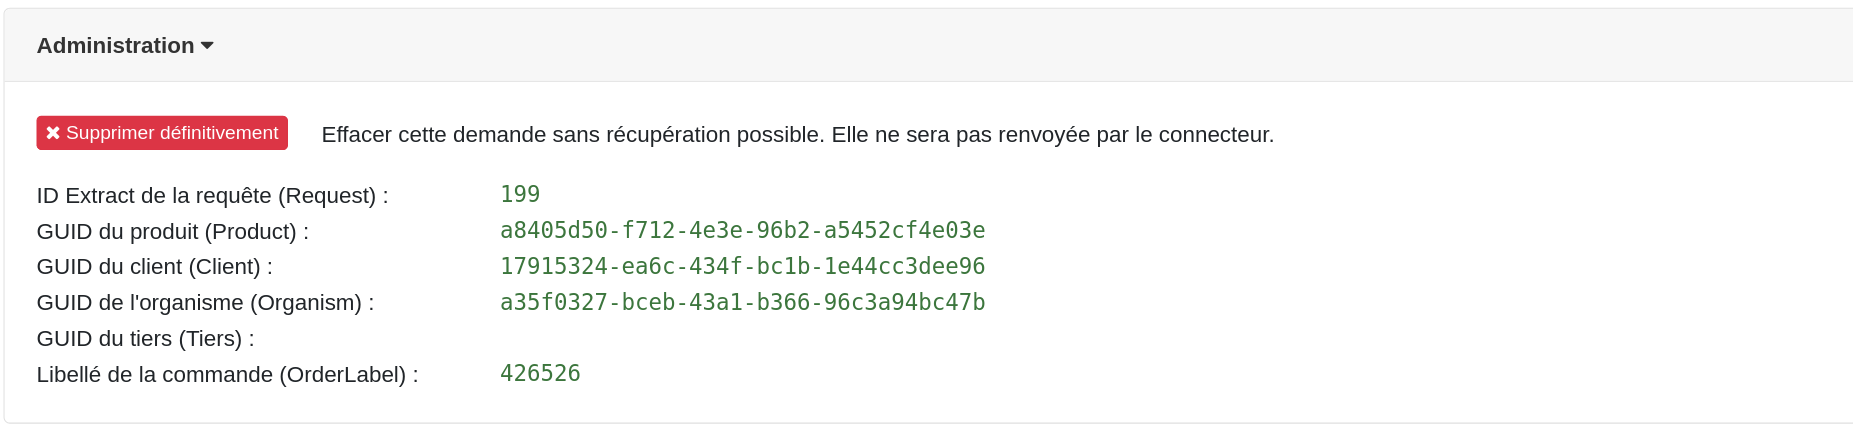
Task: Click the GUID du client label
Action: tap(154, 267)
